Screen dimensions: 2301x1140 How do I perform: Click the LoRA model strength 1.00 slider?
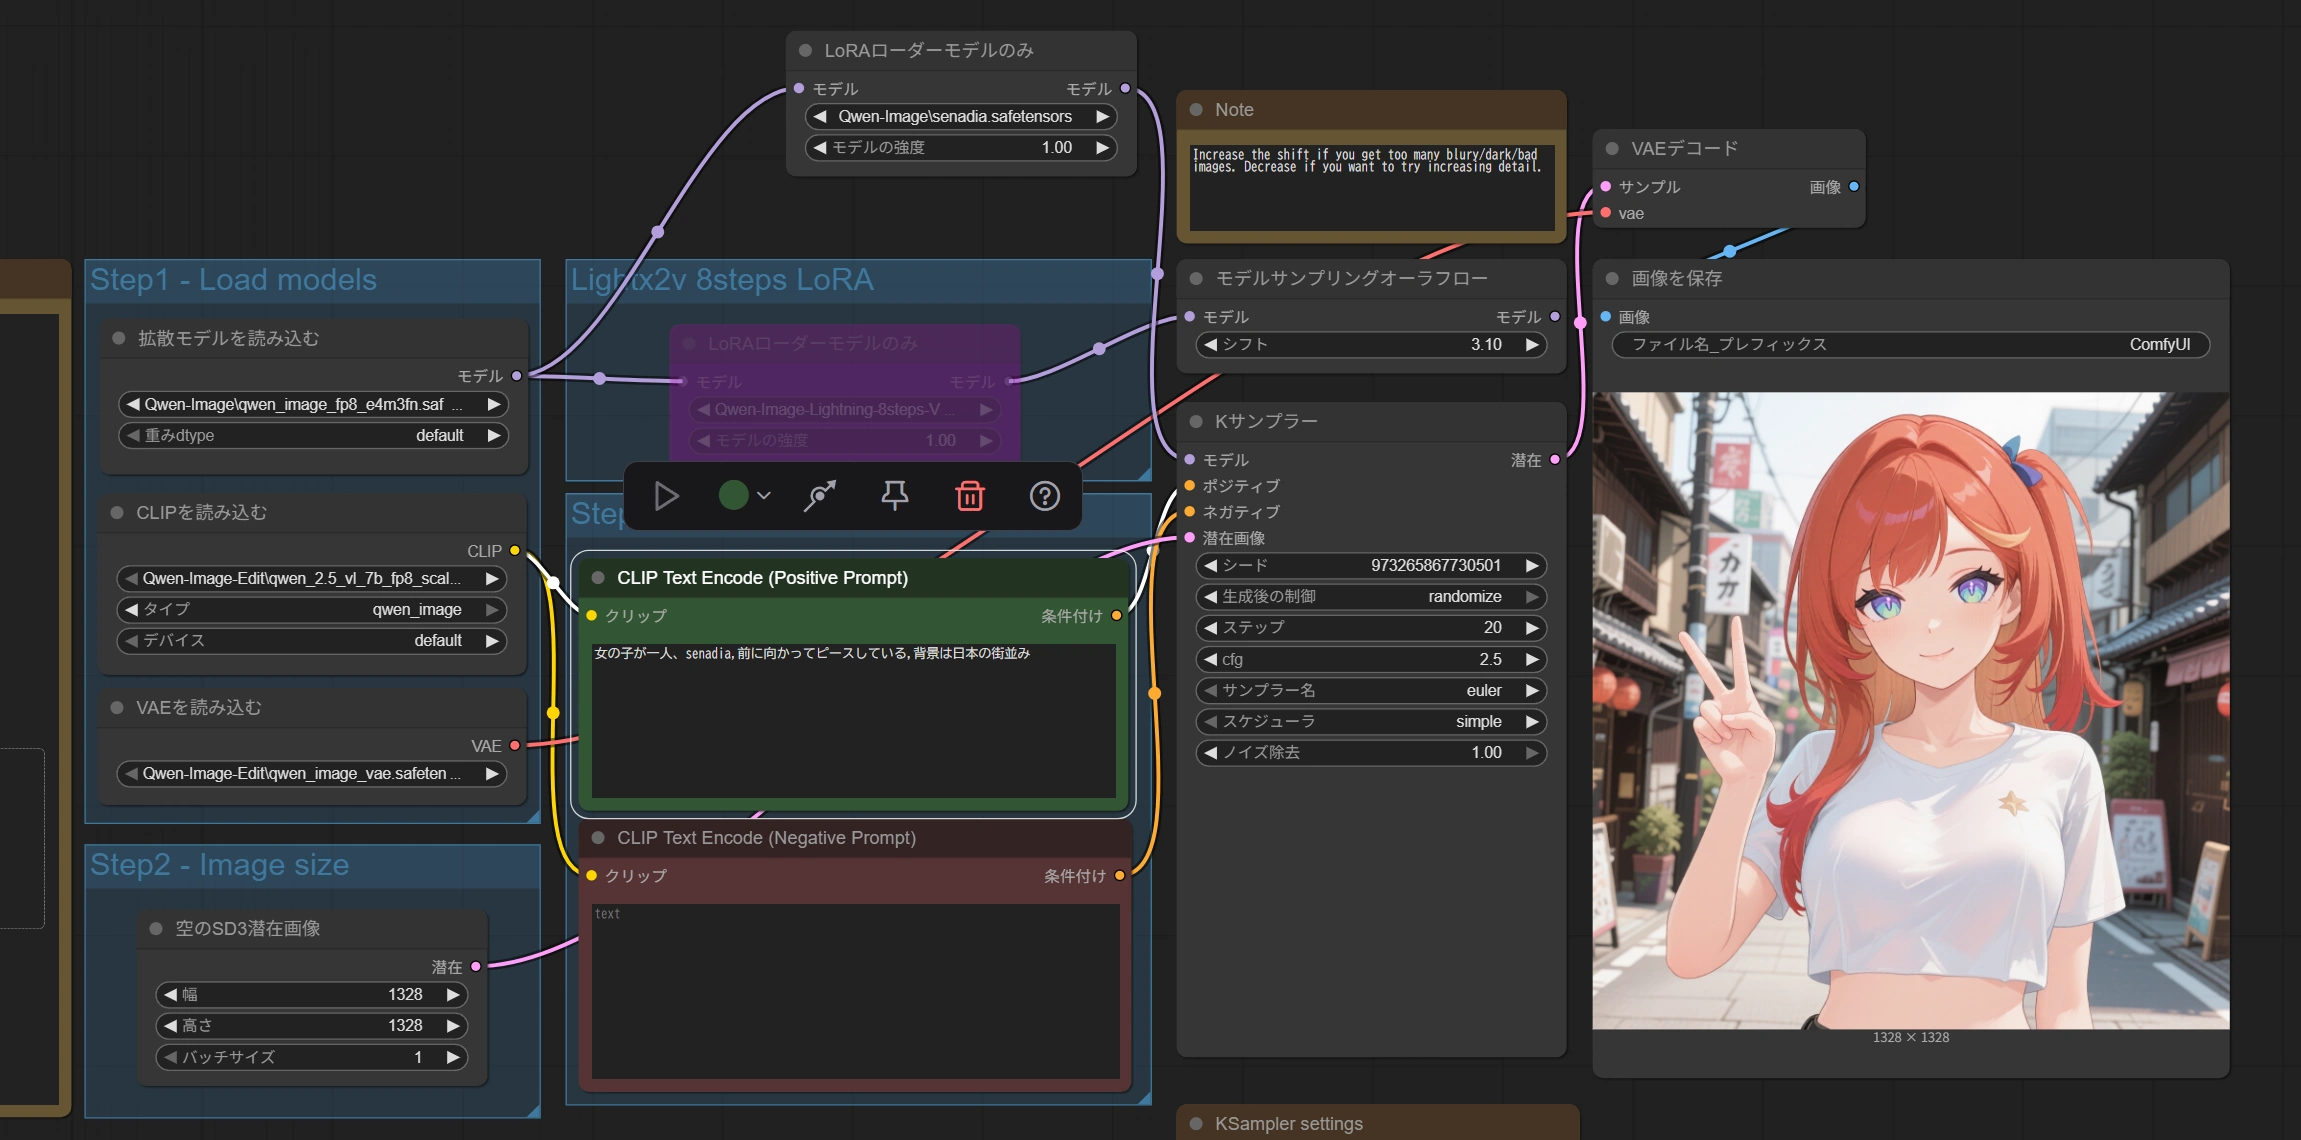[x=960, y=148]
